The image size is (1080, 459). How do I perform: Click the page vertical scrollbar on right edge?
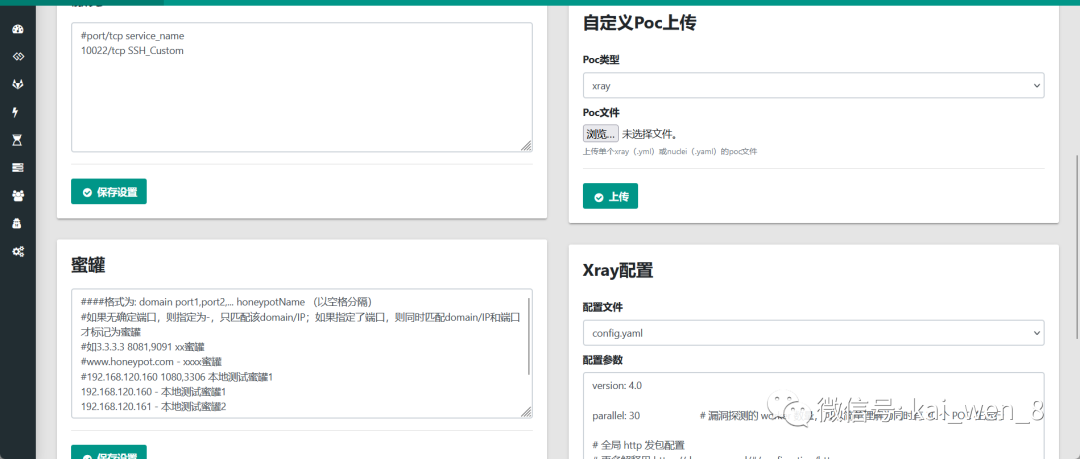pyautogui.click(x=1077, y=247)
